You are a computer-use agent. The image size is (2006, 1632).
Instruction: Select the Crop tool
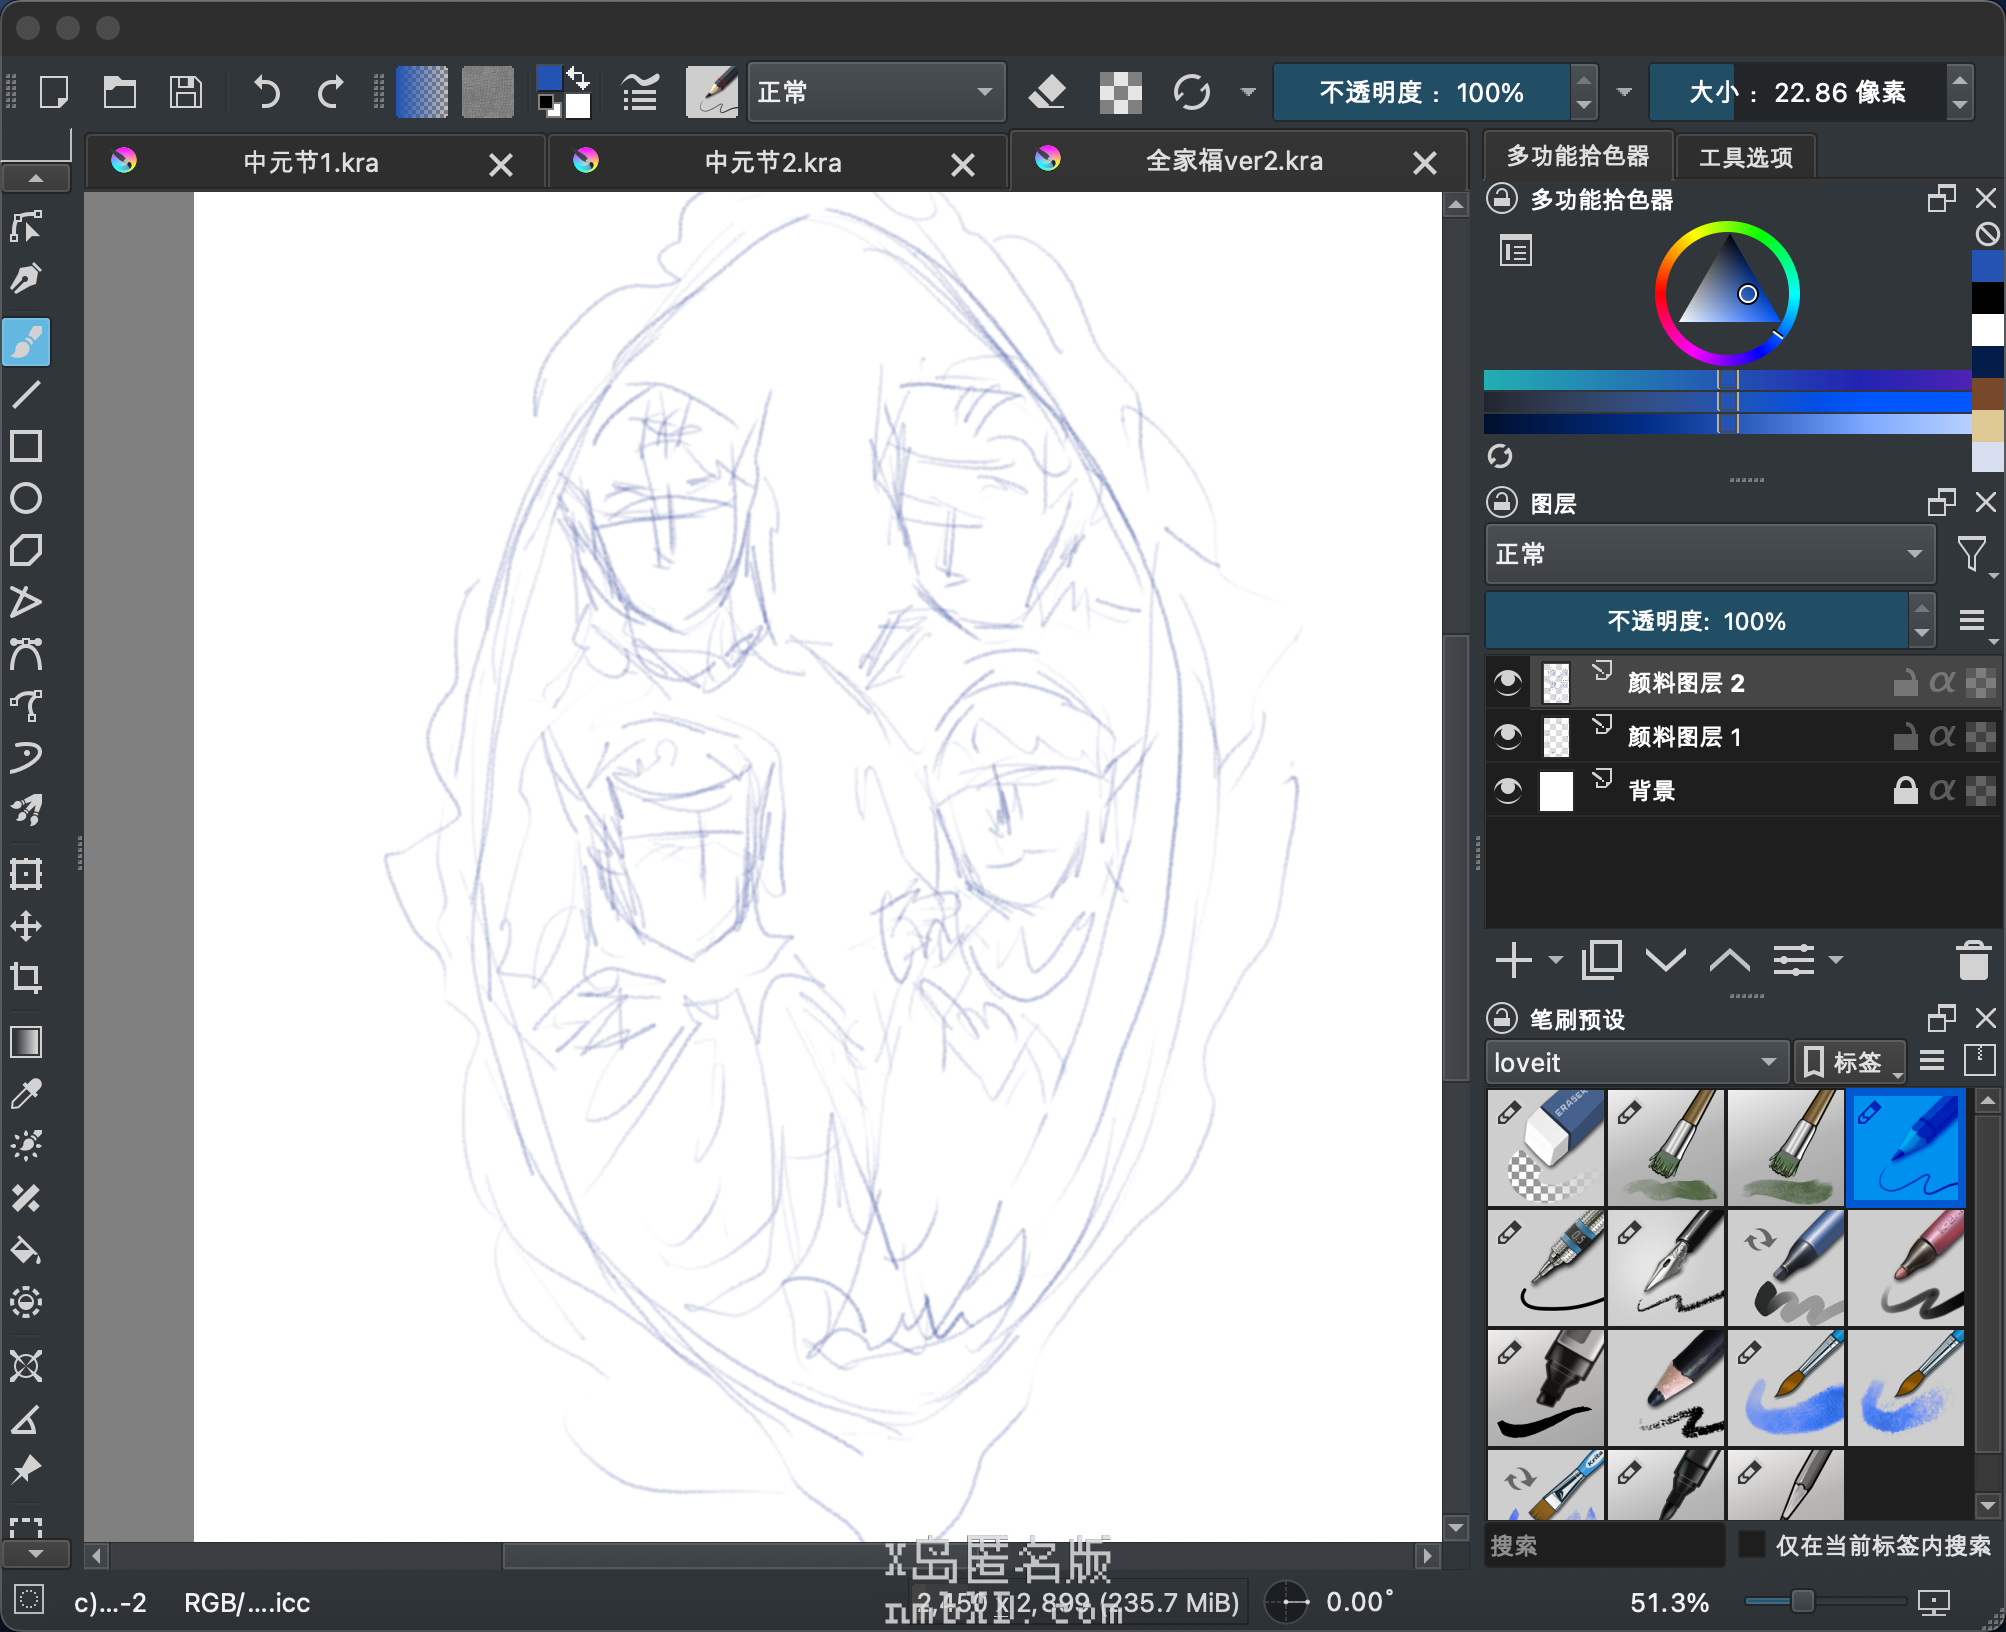26,977
